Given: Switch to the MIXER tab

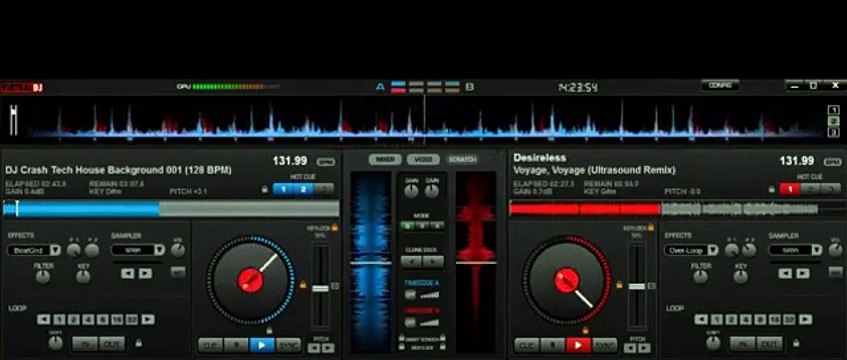Looking at the screenshot, I should click(x=385, y=159).
